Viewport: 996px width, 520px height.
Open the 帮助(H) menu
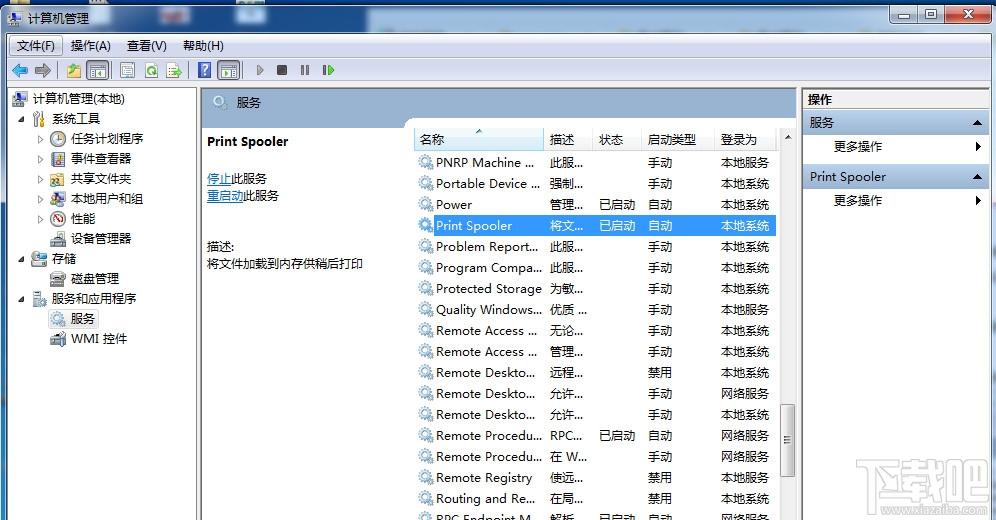click(x=203, y=46)
